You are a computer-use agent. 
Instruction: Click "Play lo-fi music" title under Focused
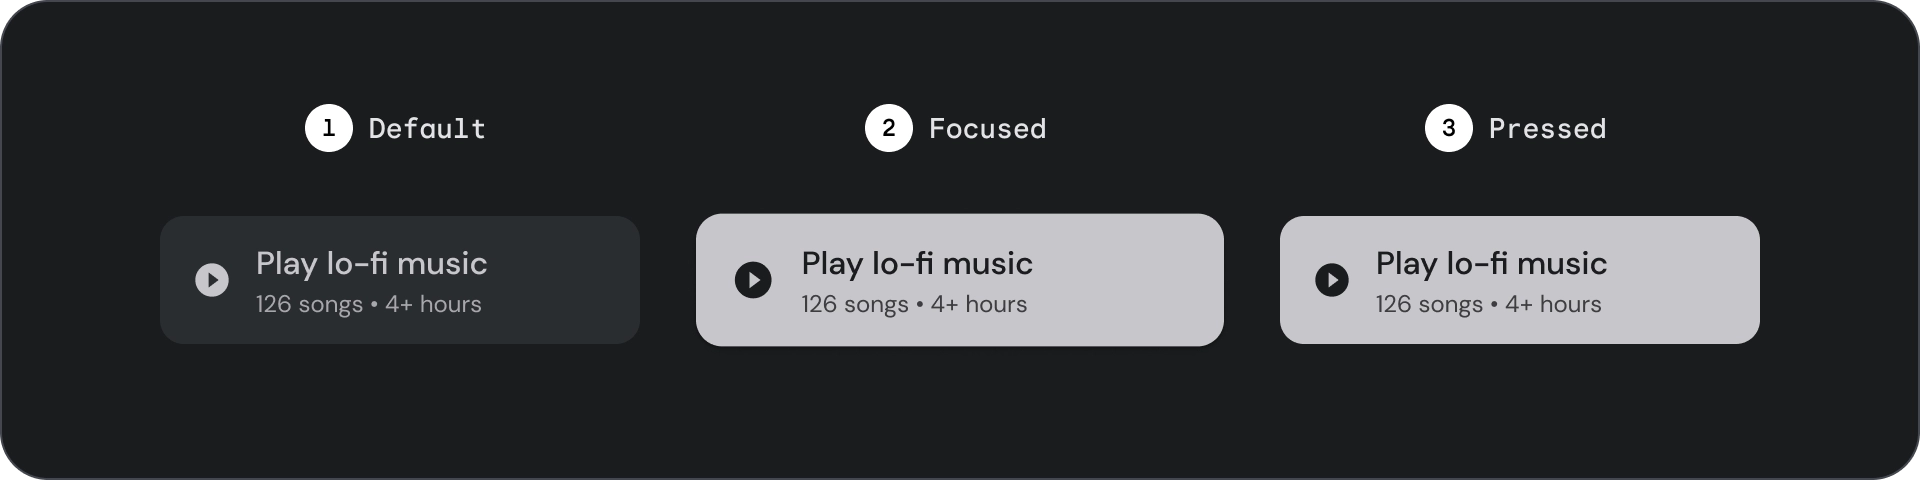coord(917,264)
